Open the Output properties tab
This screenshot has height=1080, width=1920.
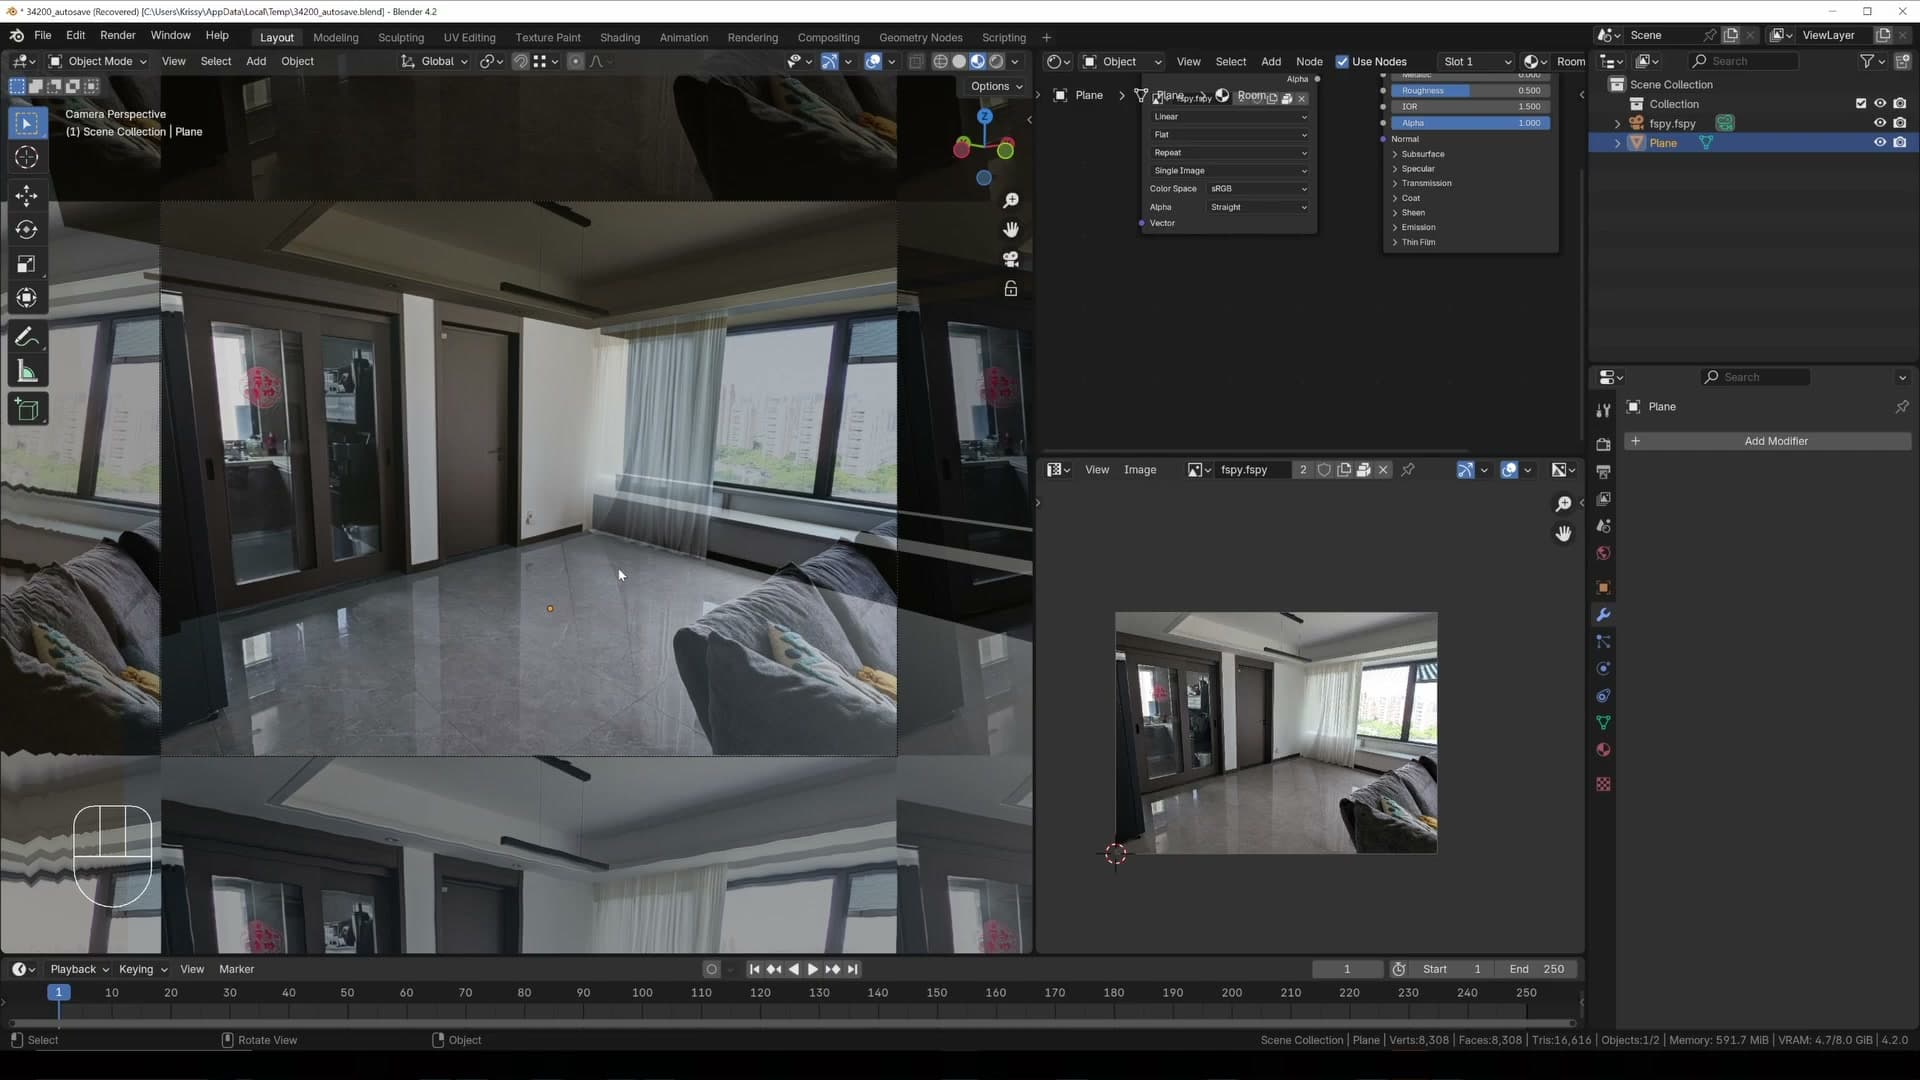pyautogui.click(x=1603, y=471)
